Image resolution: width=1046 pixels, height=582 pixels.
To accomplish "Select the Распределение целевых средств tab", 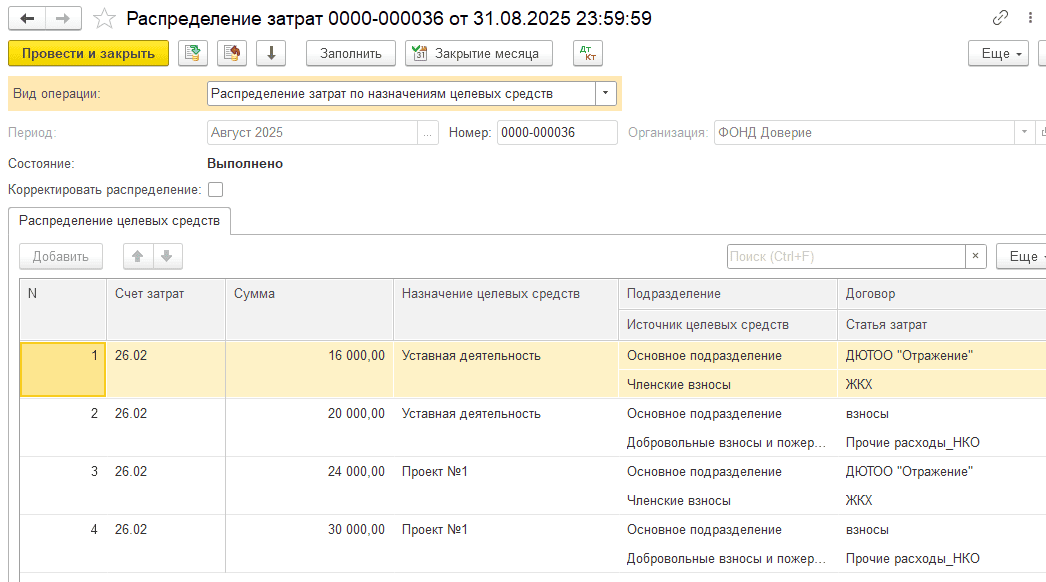I will [x=119, y=221].
